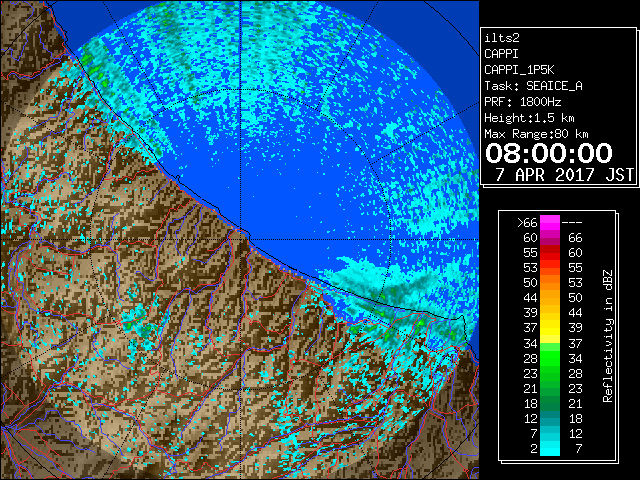Screen dimensions: 640x480
Task: Click the 'PRF: 1800Hz' text
Action: click(523, 102)
